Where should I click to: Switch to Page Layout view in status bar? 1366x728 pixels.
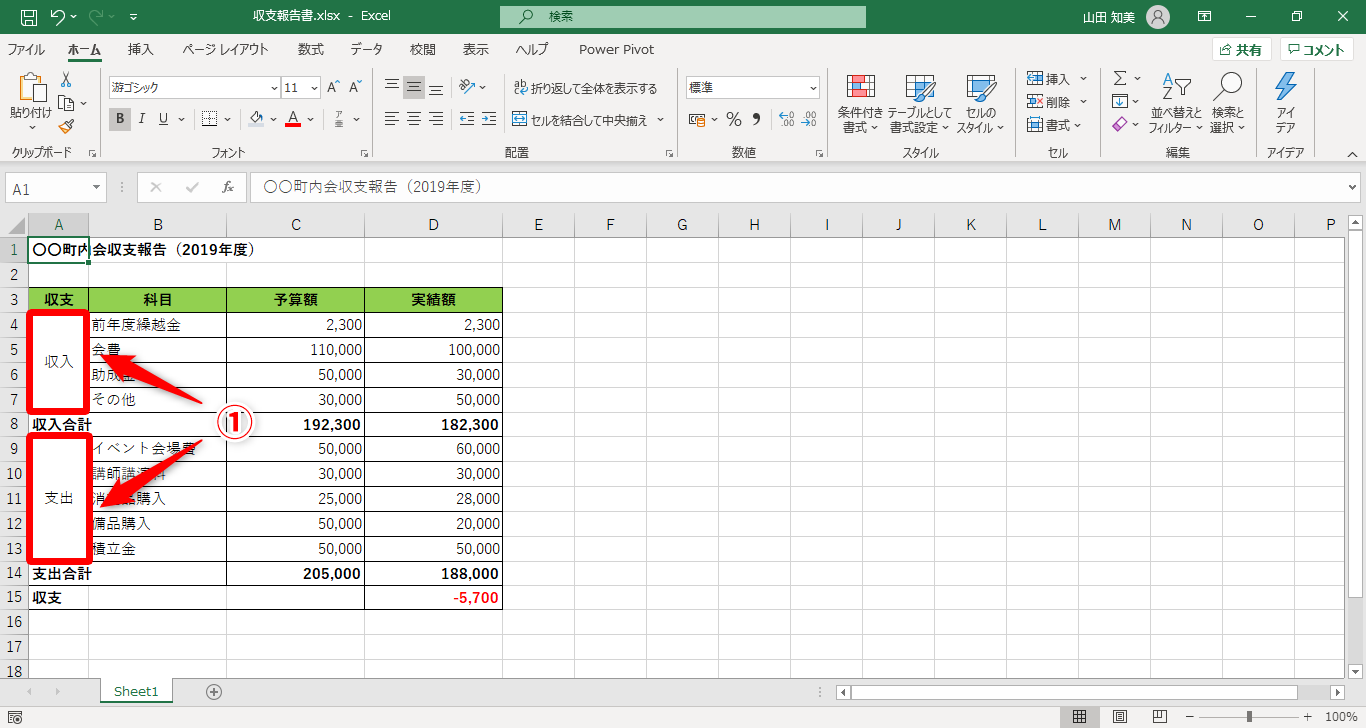tap(1120, 717)
